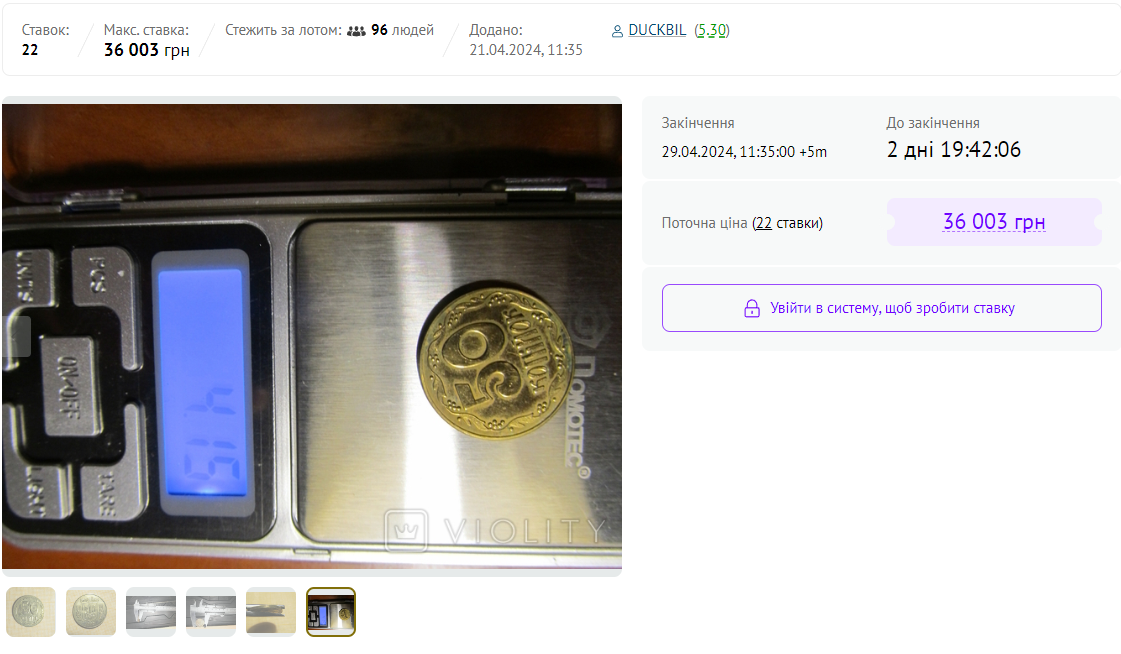Select the highlighted scale photo thumbnail
Viewport: 1121px width, 654px height.
click(x=331, y=612)
